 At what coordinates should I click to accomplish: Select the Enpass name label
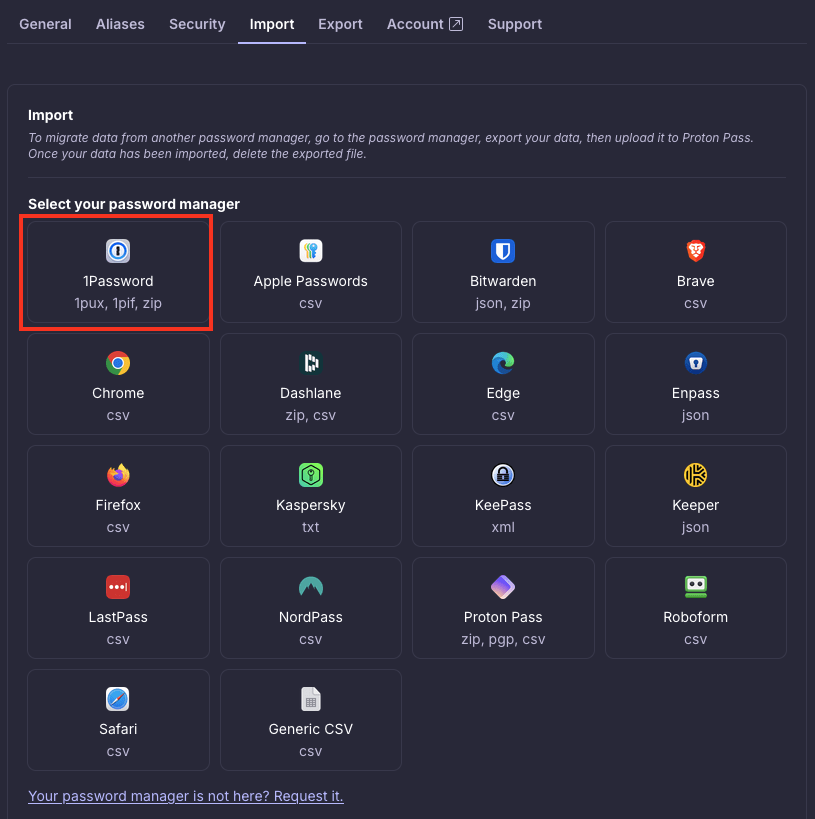695,393
